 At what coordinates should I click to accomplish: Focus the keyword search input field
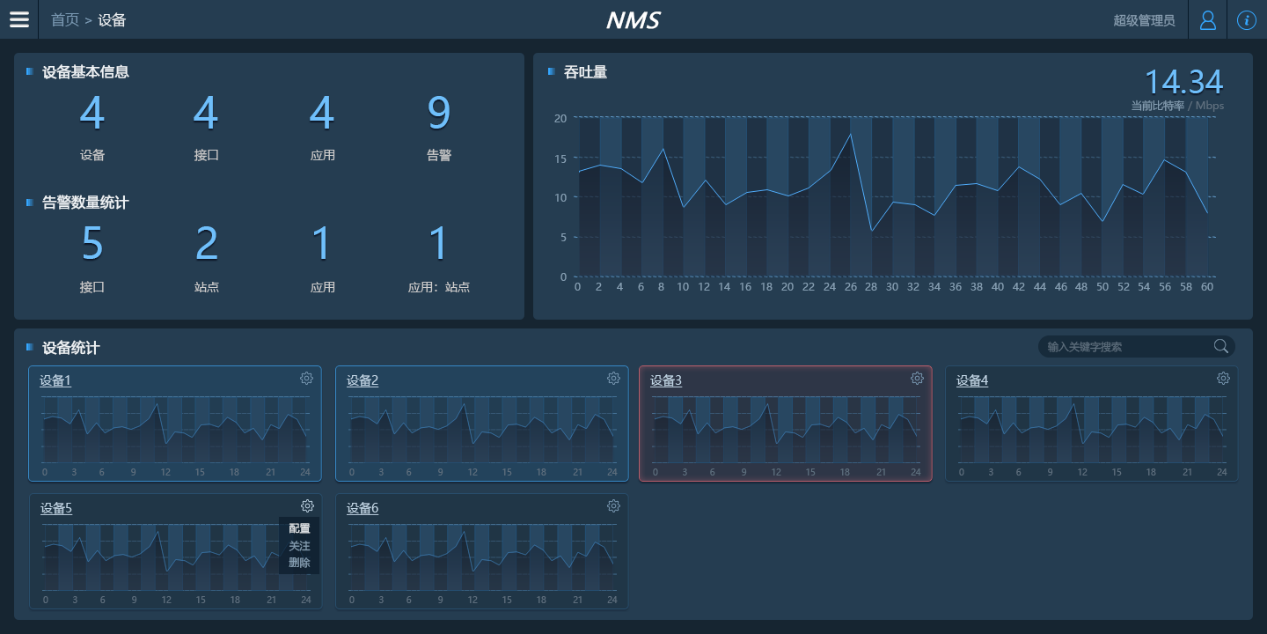click(x=1125, y=347)
